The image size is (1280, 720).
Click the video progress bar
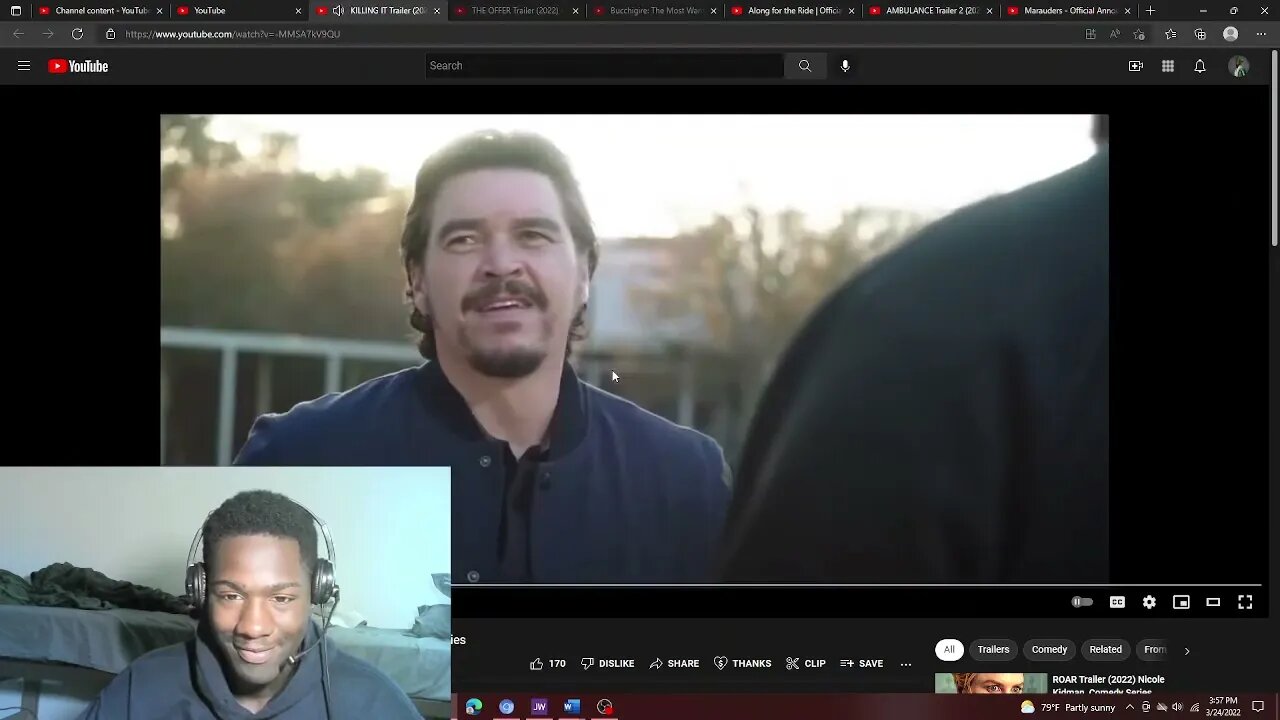click(x=855, y=585)
